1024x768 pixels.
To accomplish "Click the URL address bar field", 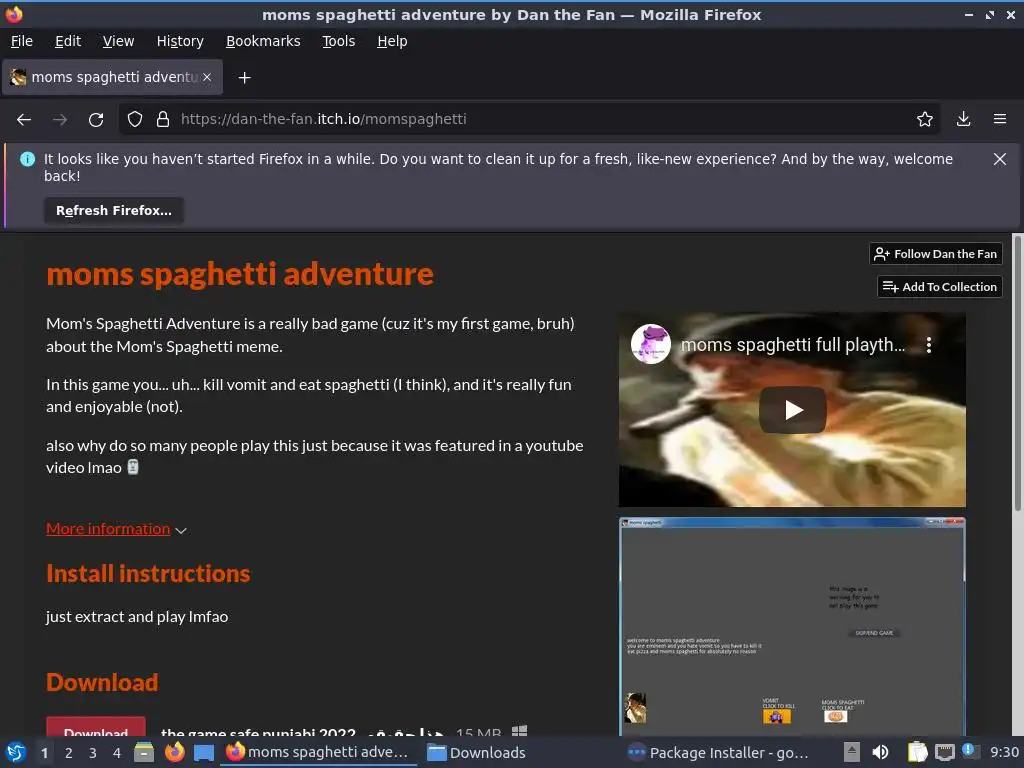I will (529, 119).
